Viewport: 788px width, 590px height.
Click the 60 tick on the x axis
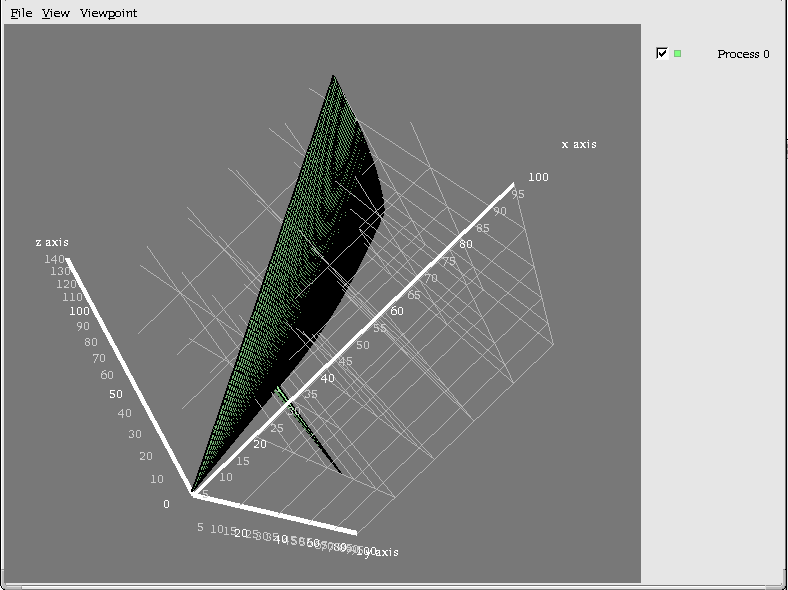click(x=397, y=311)
